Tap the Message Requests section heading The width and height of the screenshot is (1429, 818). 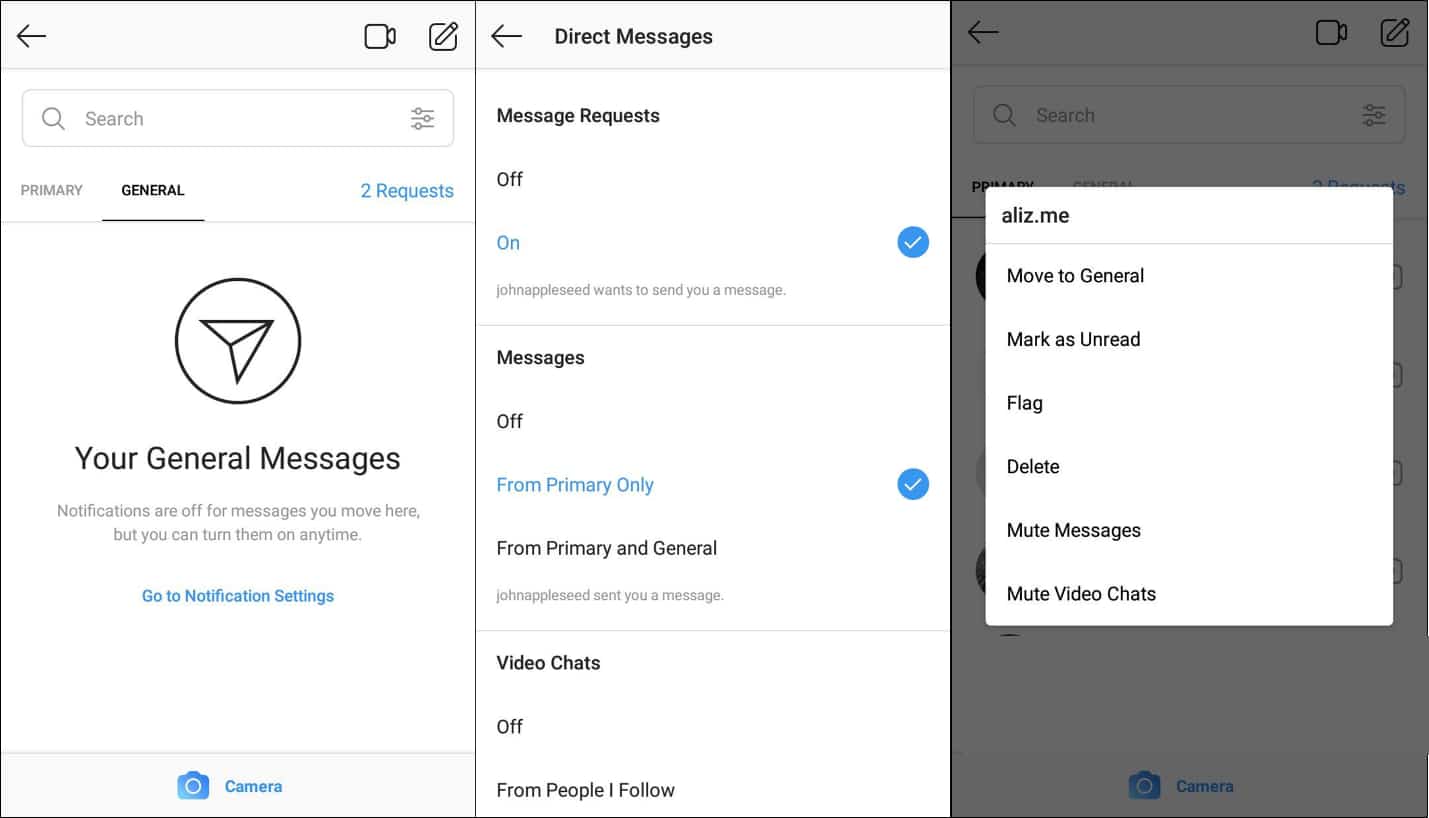point(578,116)
